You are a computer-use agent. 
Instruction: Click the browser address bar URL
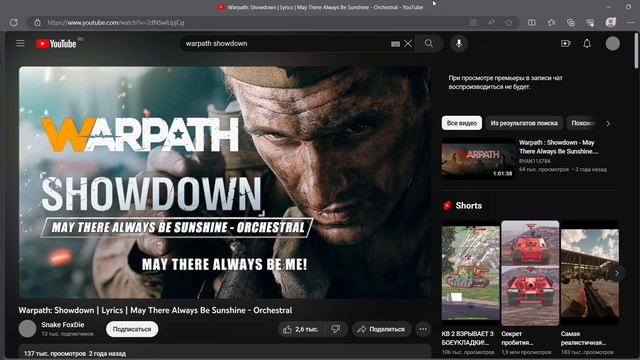116,22
